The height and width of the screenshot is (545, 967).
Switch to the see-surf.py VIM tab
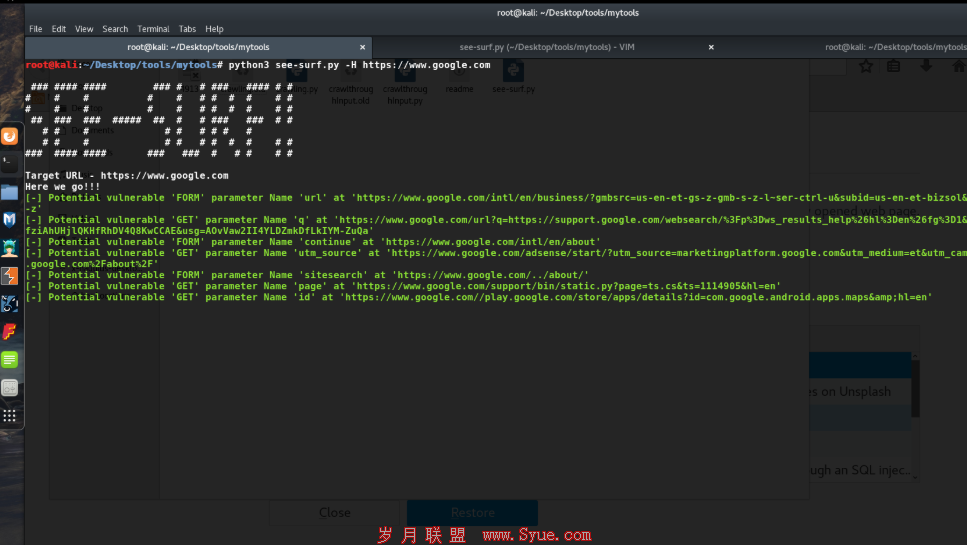tap(547, 47)
